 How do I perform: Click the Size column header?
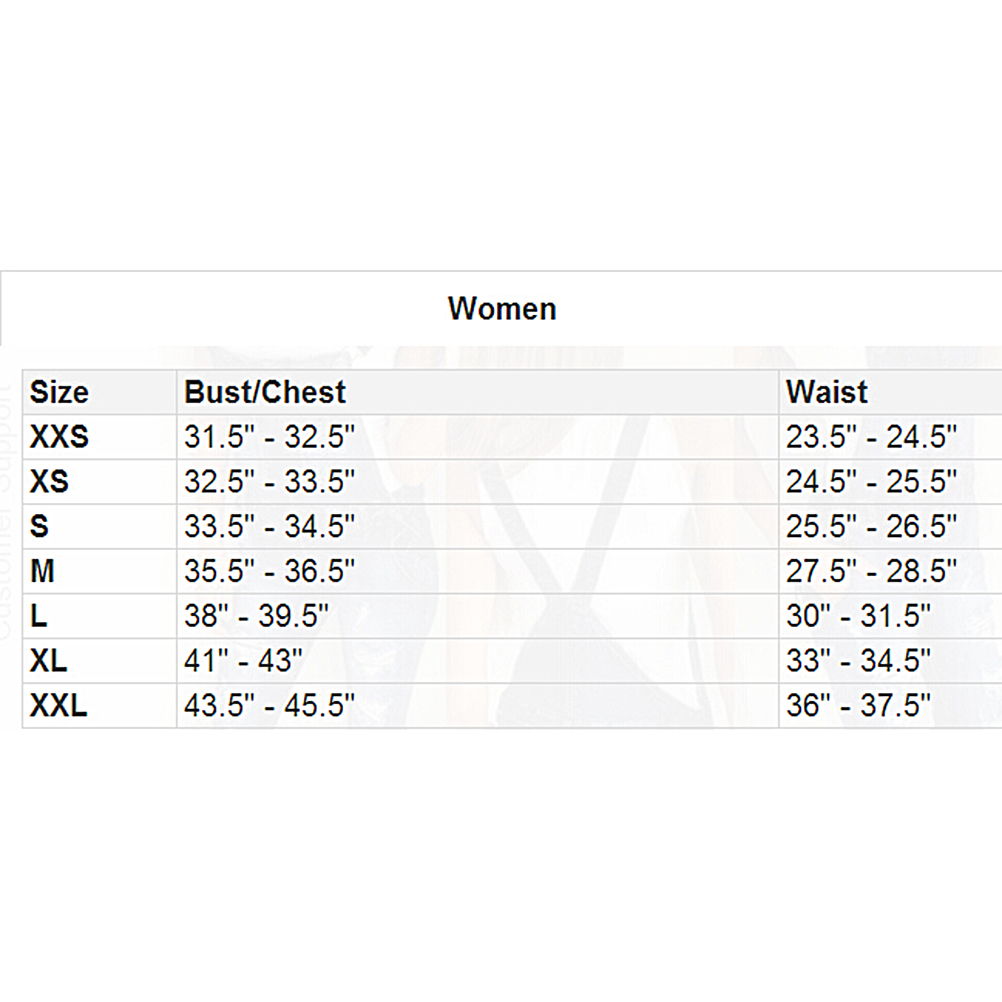coord(59,393)
